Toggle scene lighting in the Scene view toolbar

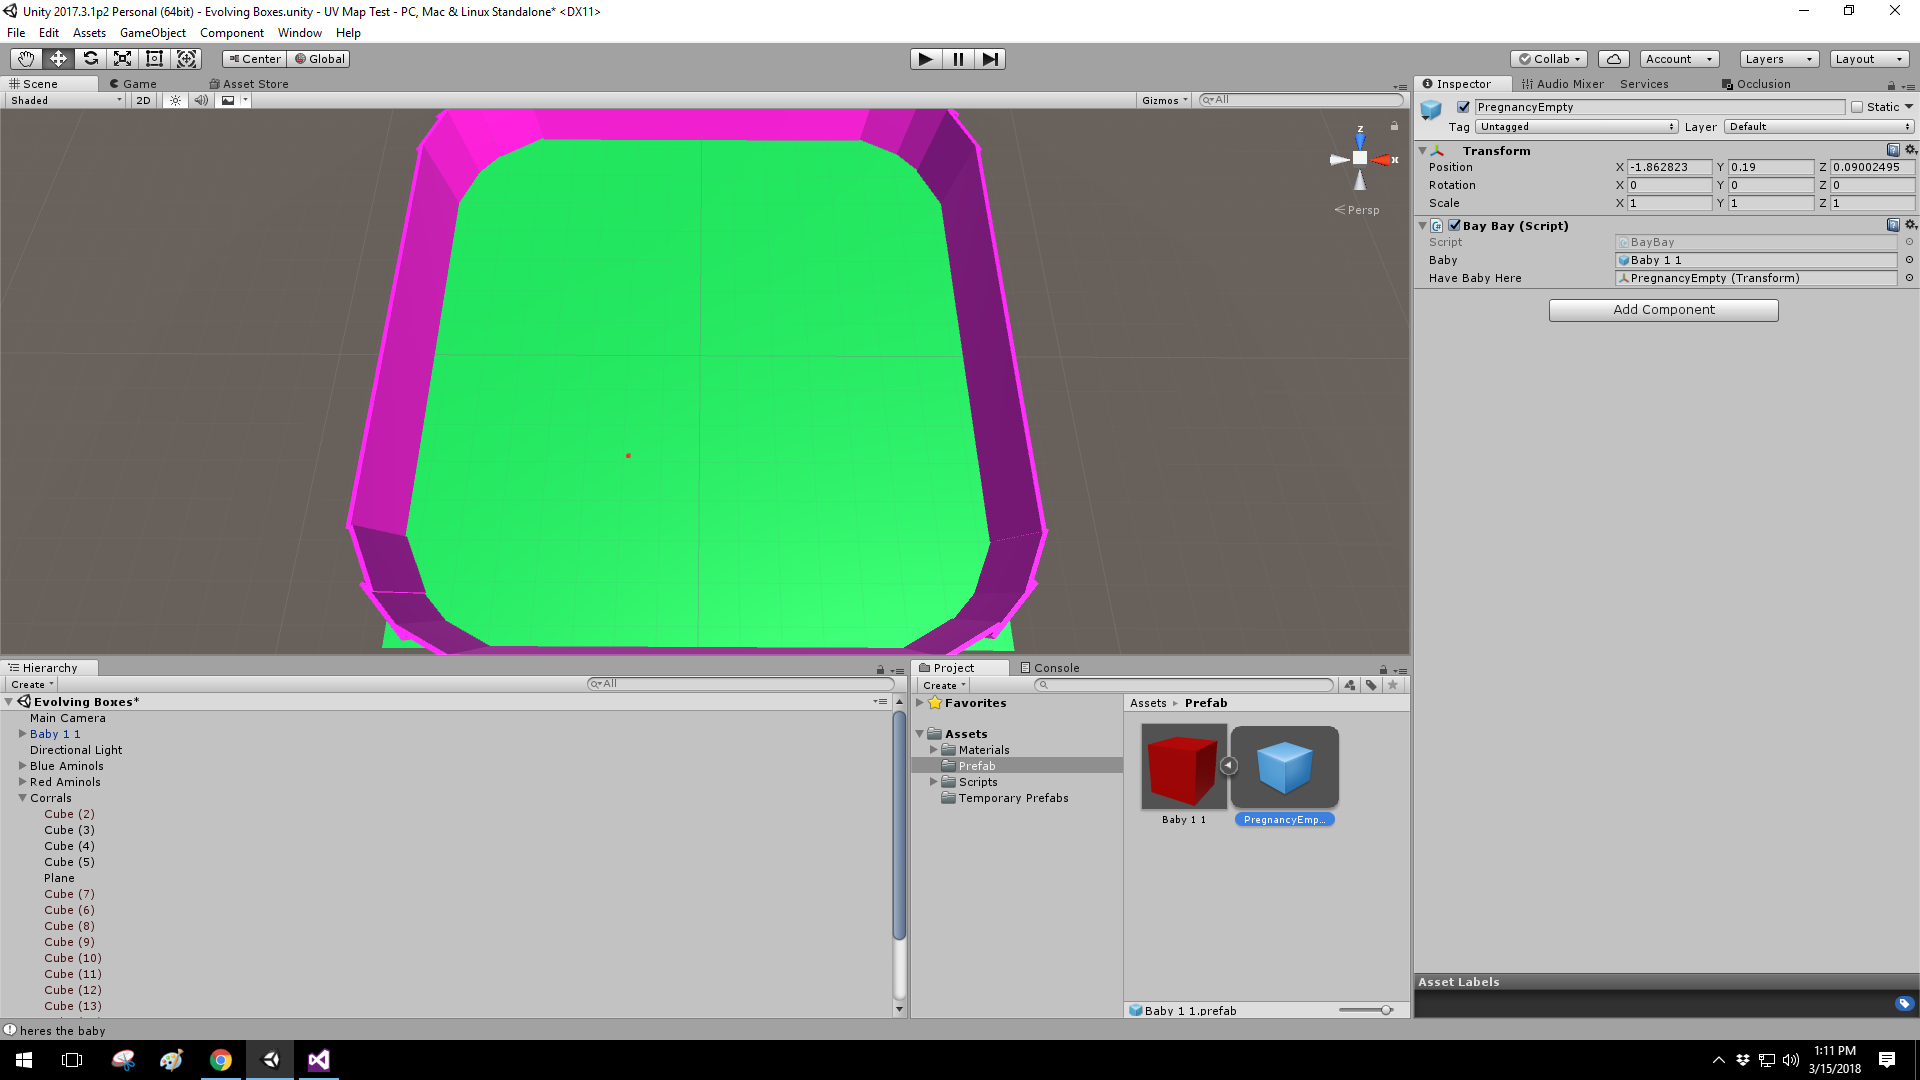coord(174,100)
